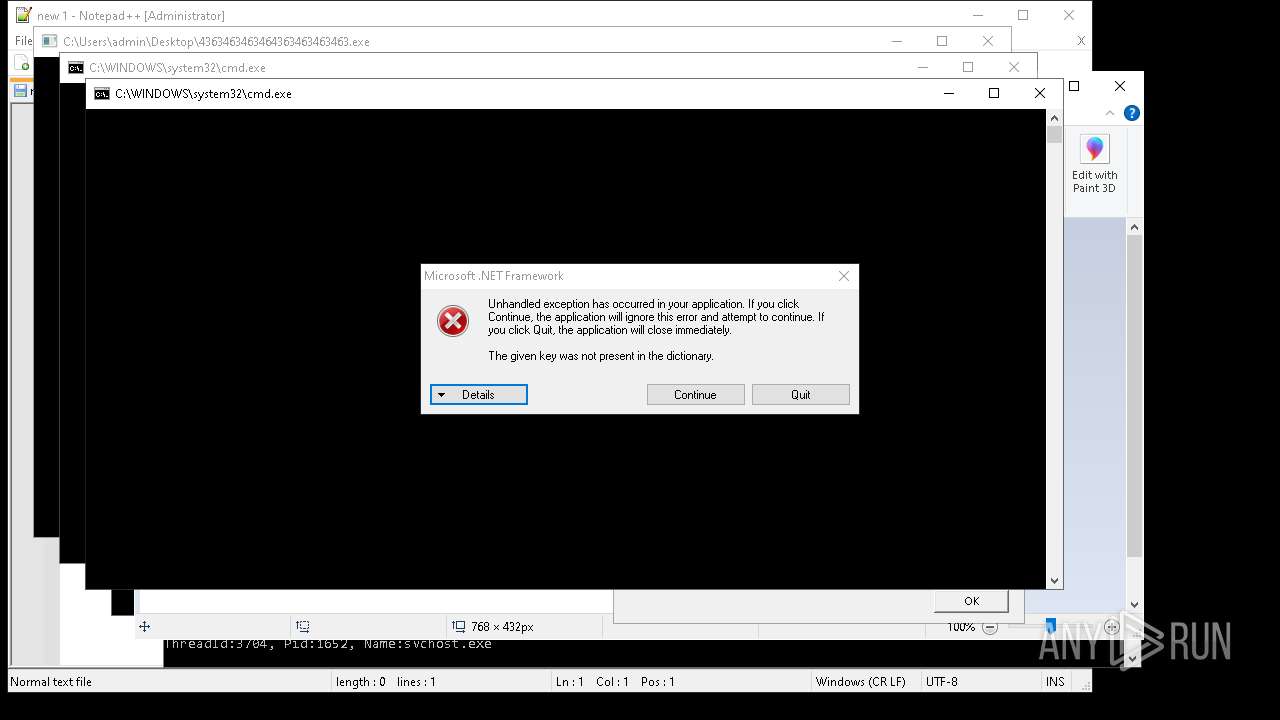Close the Notepad++ window
The image size is (1280, 720).
(x=1069, y=15)
